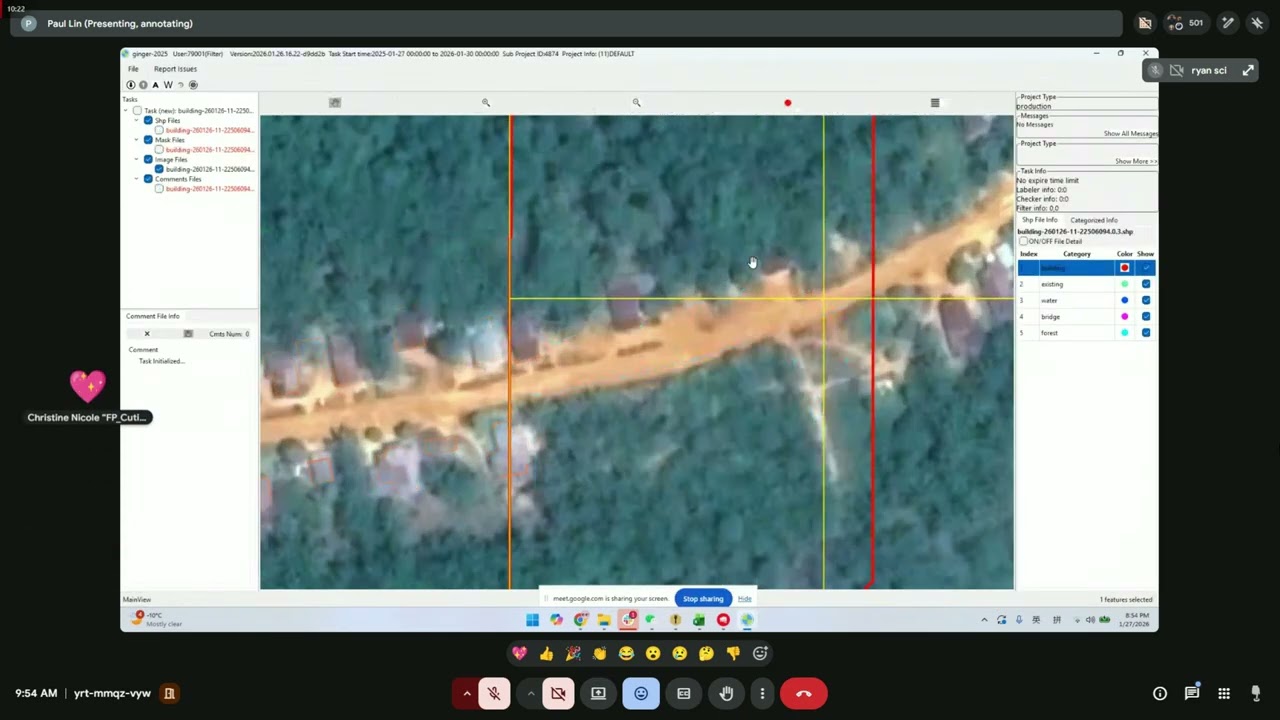Open the audio settings arrow beside the microphone
Screen dimensions: 1280x720
[467, 693]
